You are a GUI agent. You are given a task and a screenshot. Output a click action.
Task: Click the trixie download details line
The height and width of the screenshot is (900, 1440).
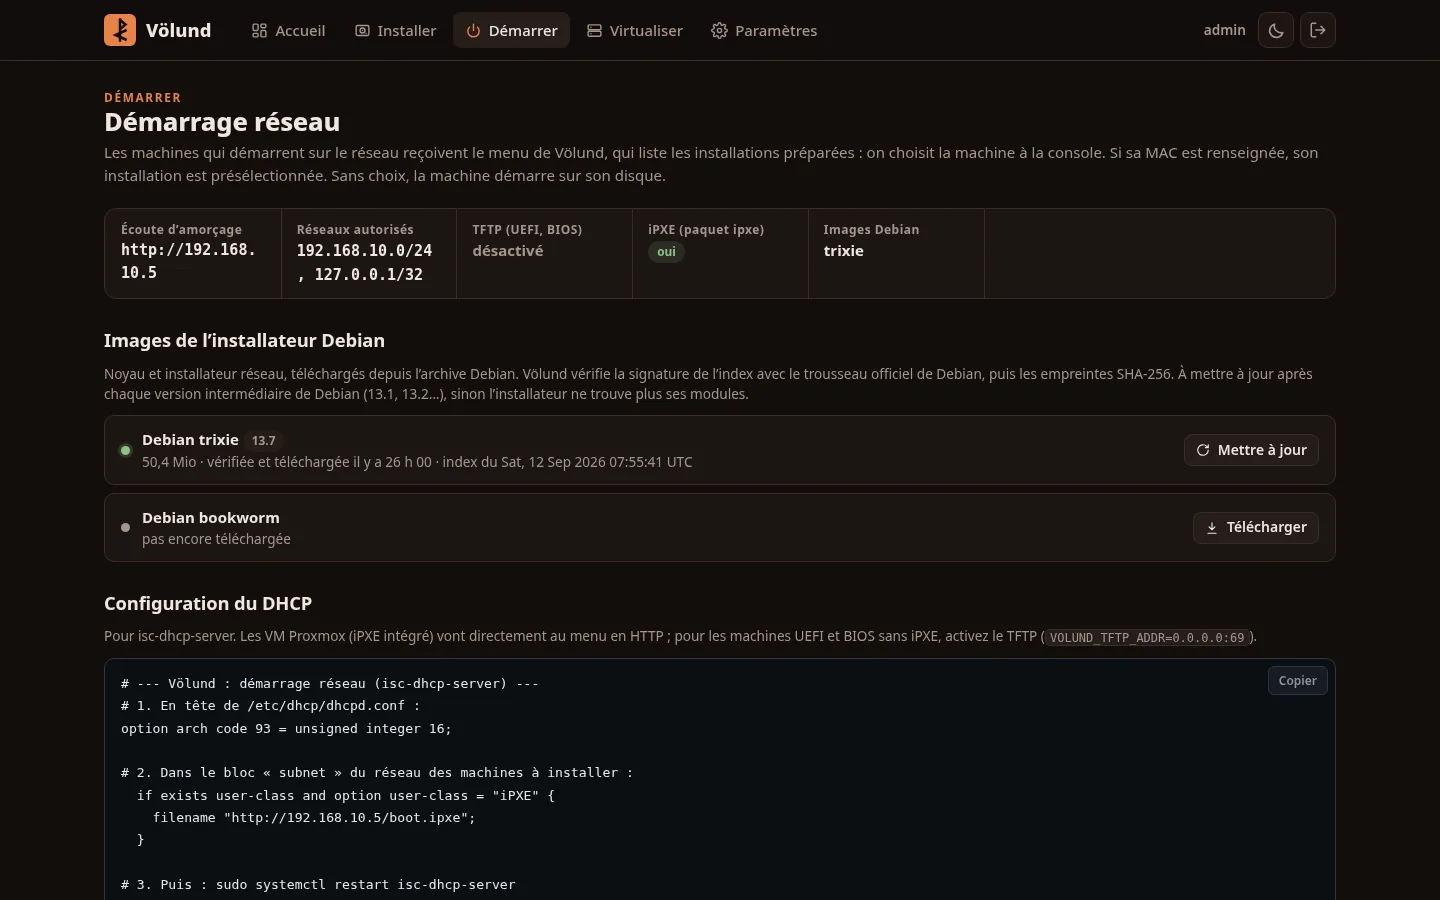click(x=417, y=462)
